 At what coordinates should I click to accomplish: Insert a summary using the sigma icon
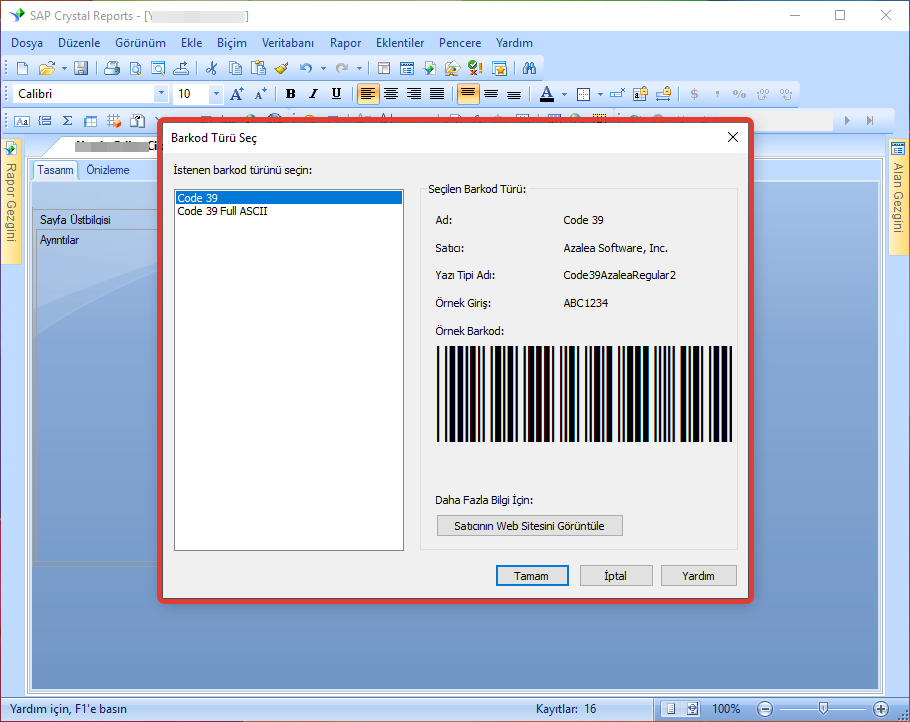(x=67, y=121)
